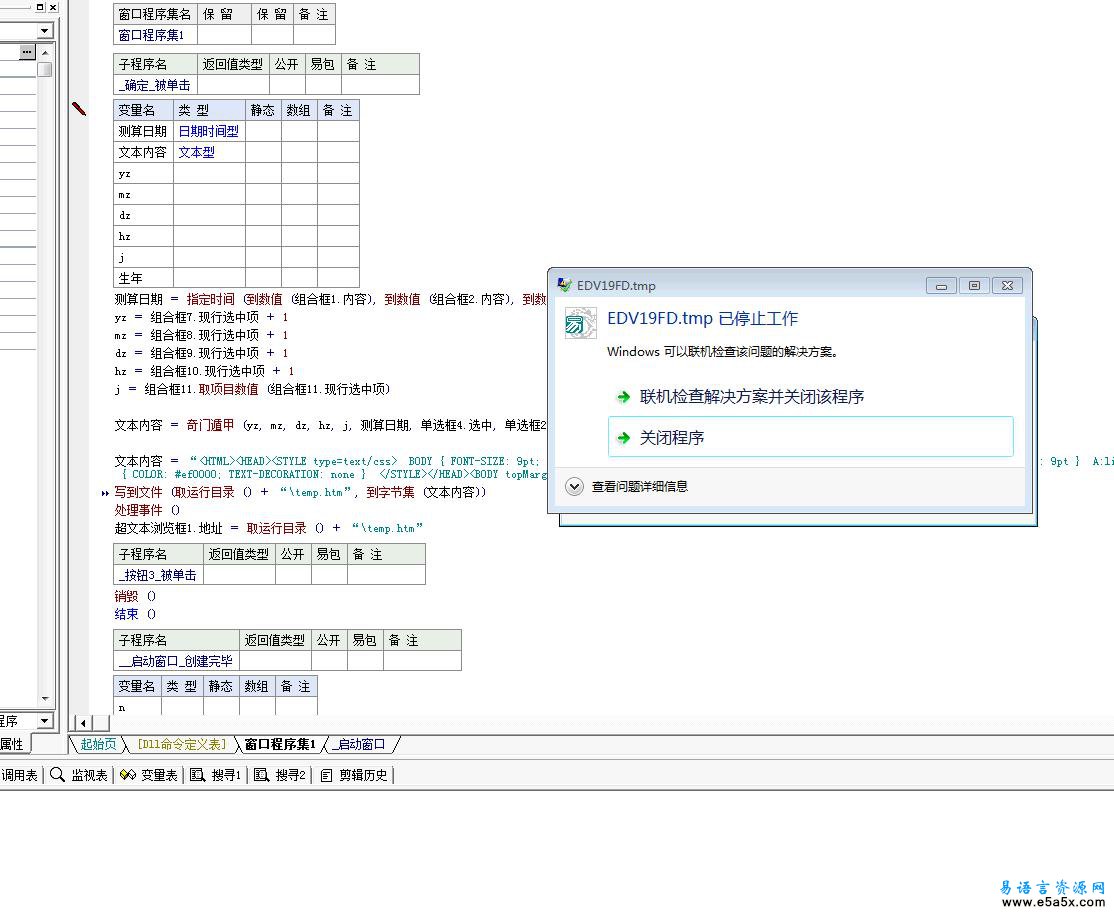This screenshot has height=915, width=1114.
Task: Select the yz variable row
Action: 236,173
